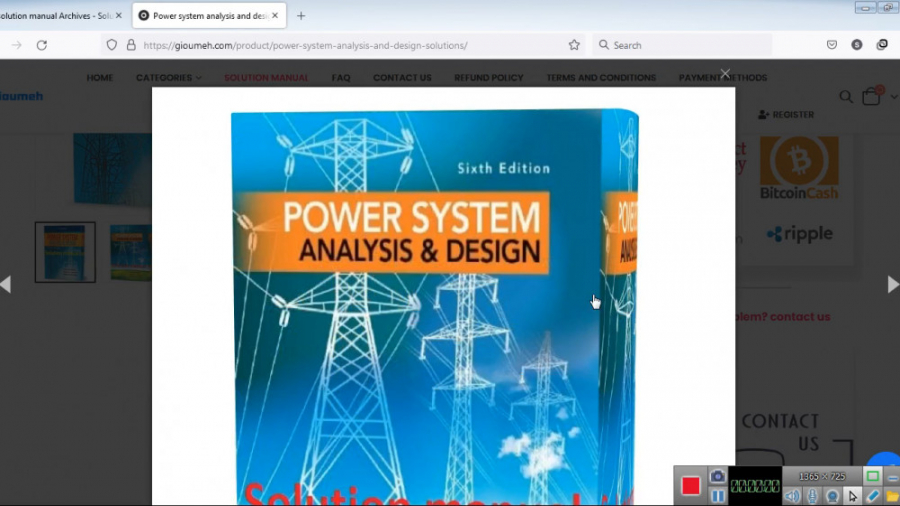Open the extensions icon in the browser toolbar
The width and height of the screenshot is (900, 506).
click(x=882, y=45)
